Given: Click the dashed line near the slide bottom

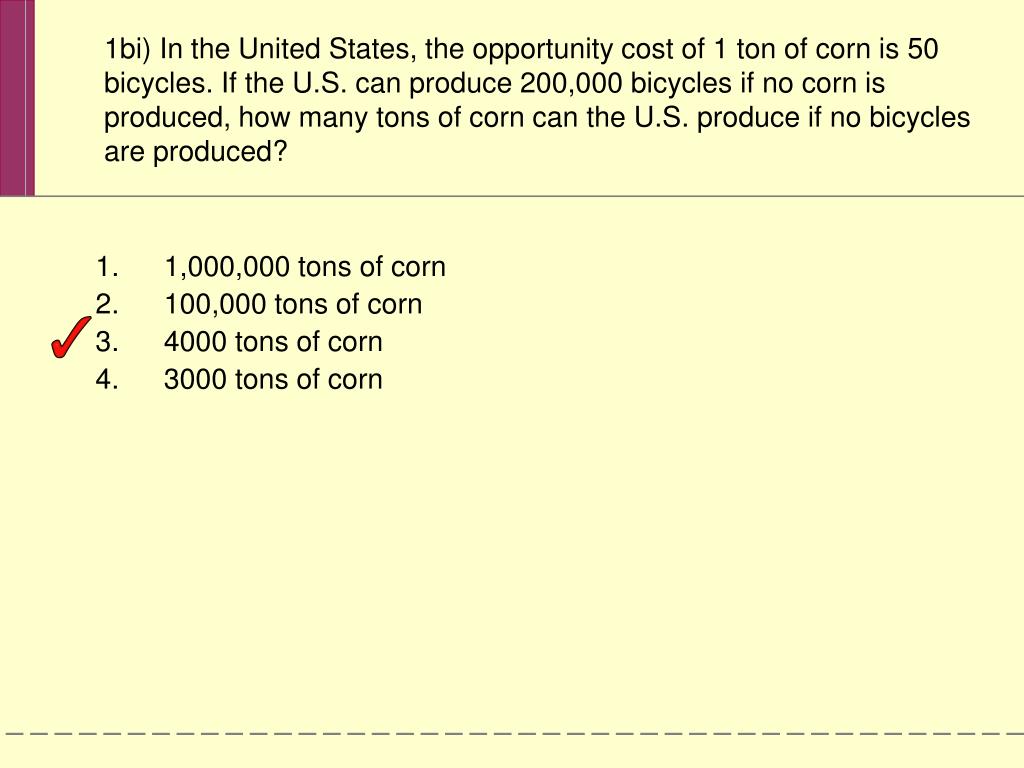Looking at the screenshot, I should coord(512,733).
